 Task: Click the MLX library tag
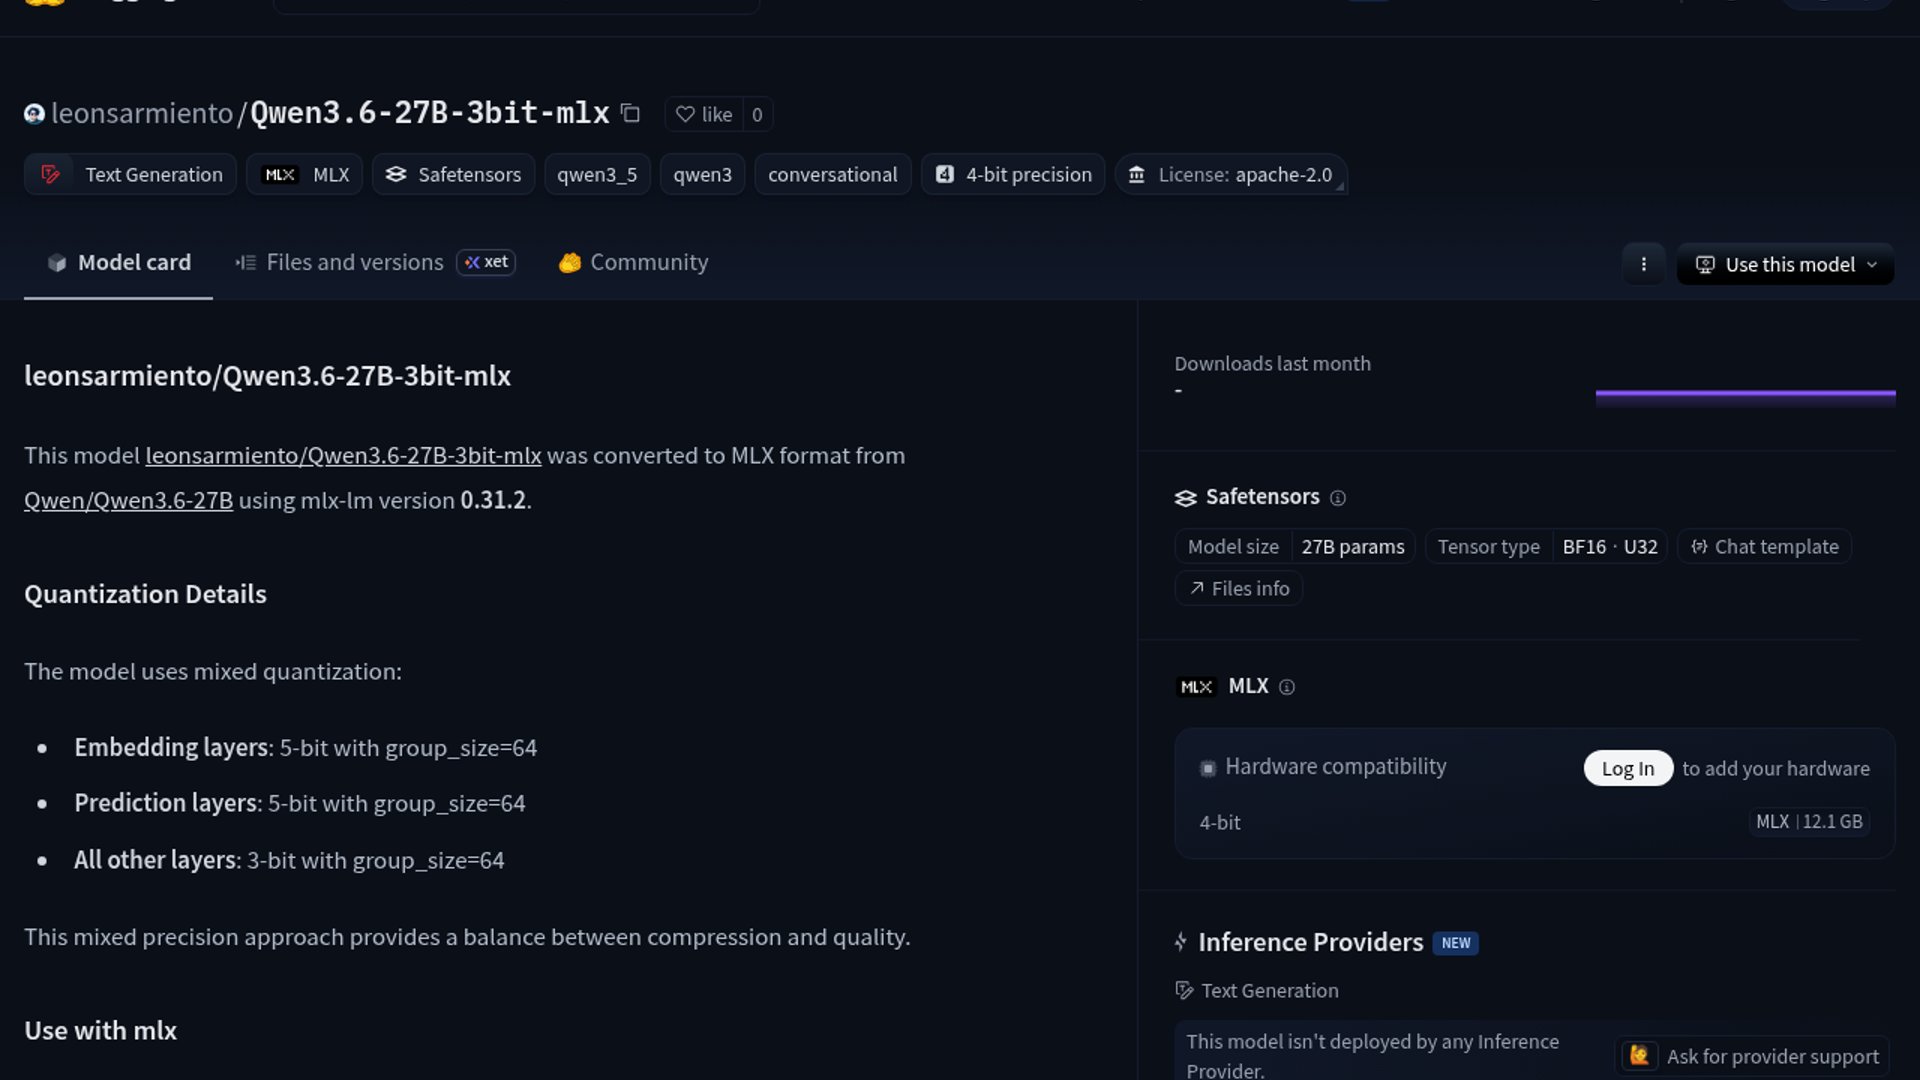(305, 174)
